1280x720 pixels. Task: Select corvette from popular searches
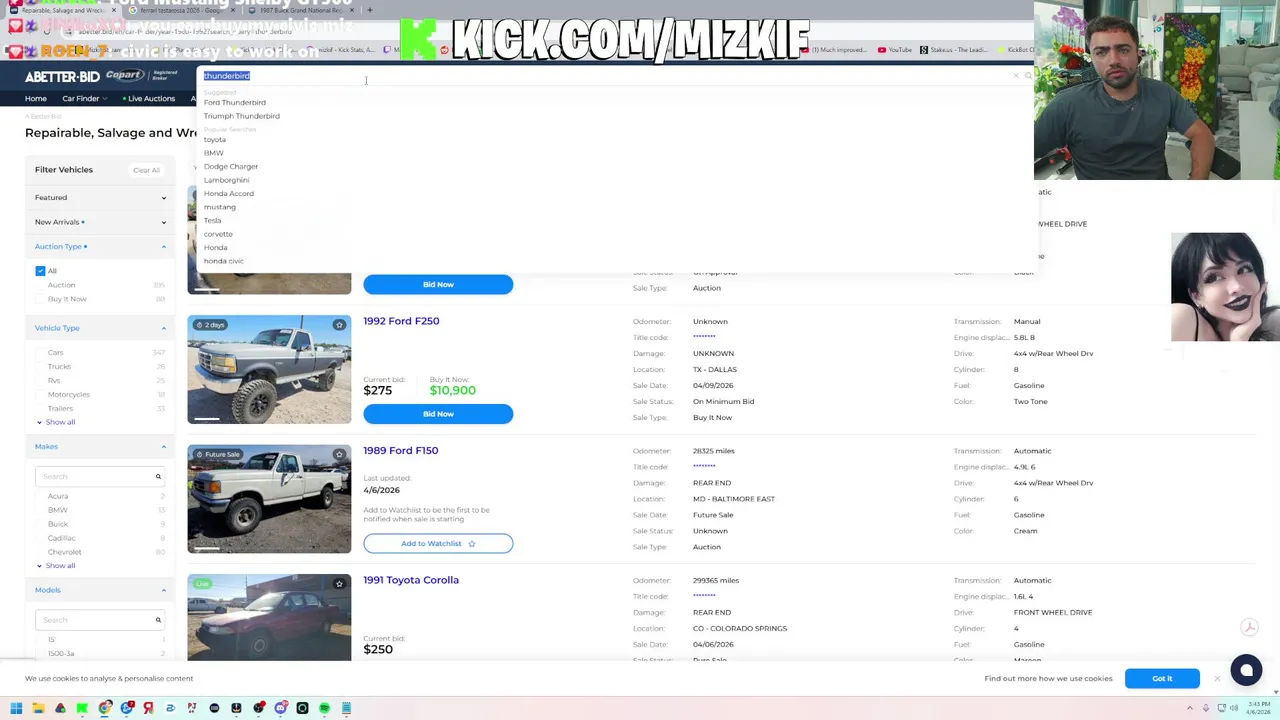218,234
